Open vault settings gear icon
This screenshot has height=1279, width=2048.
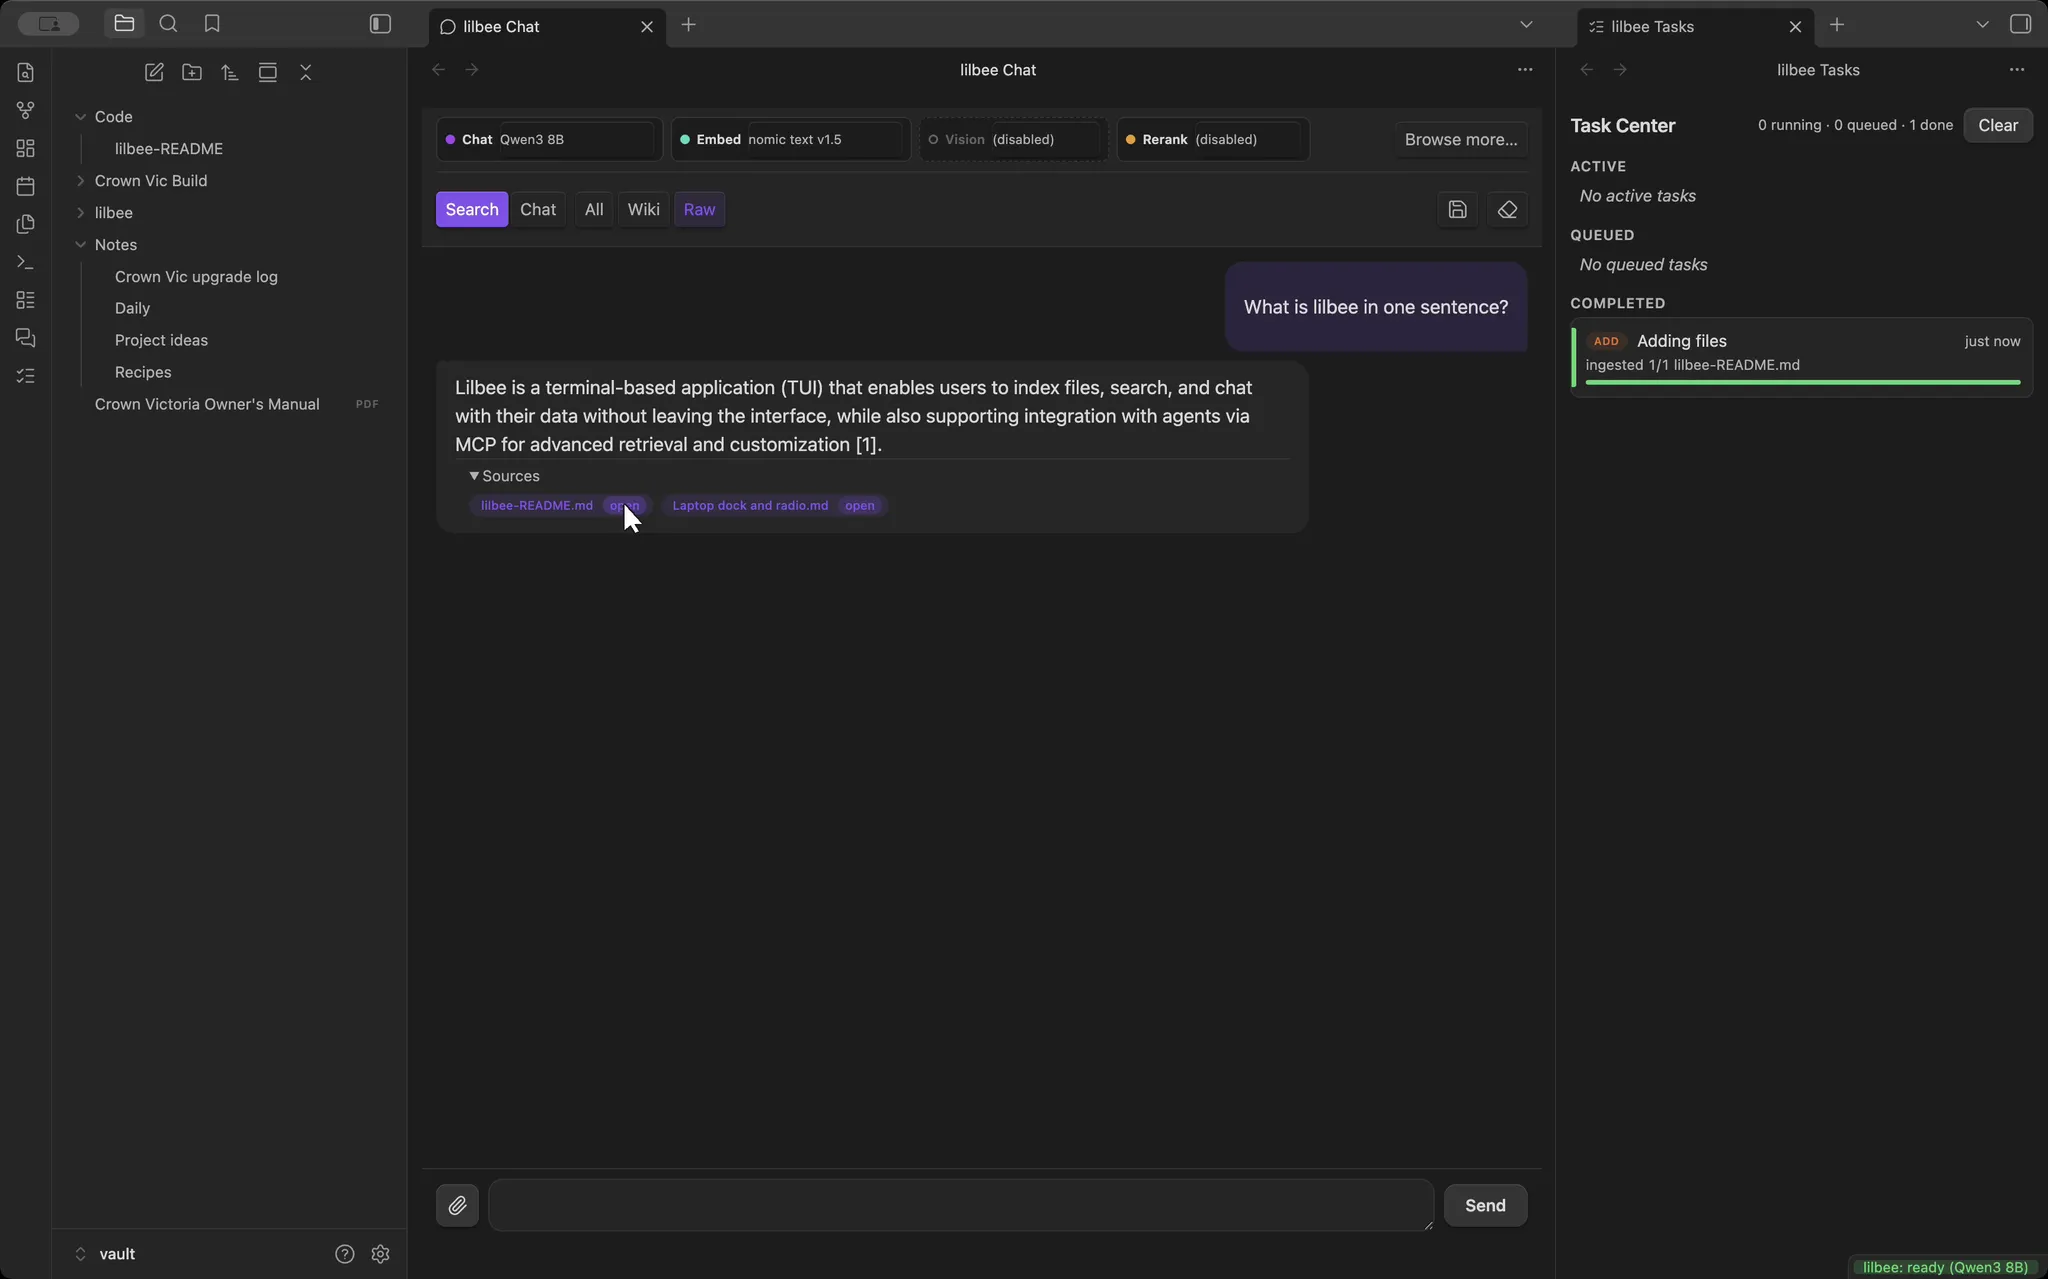(x=380, y=1254)
